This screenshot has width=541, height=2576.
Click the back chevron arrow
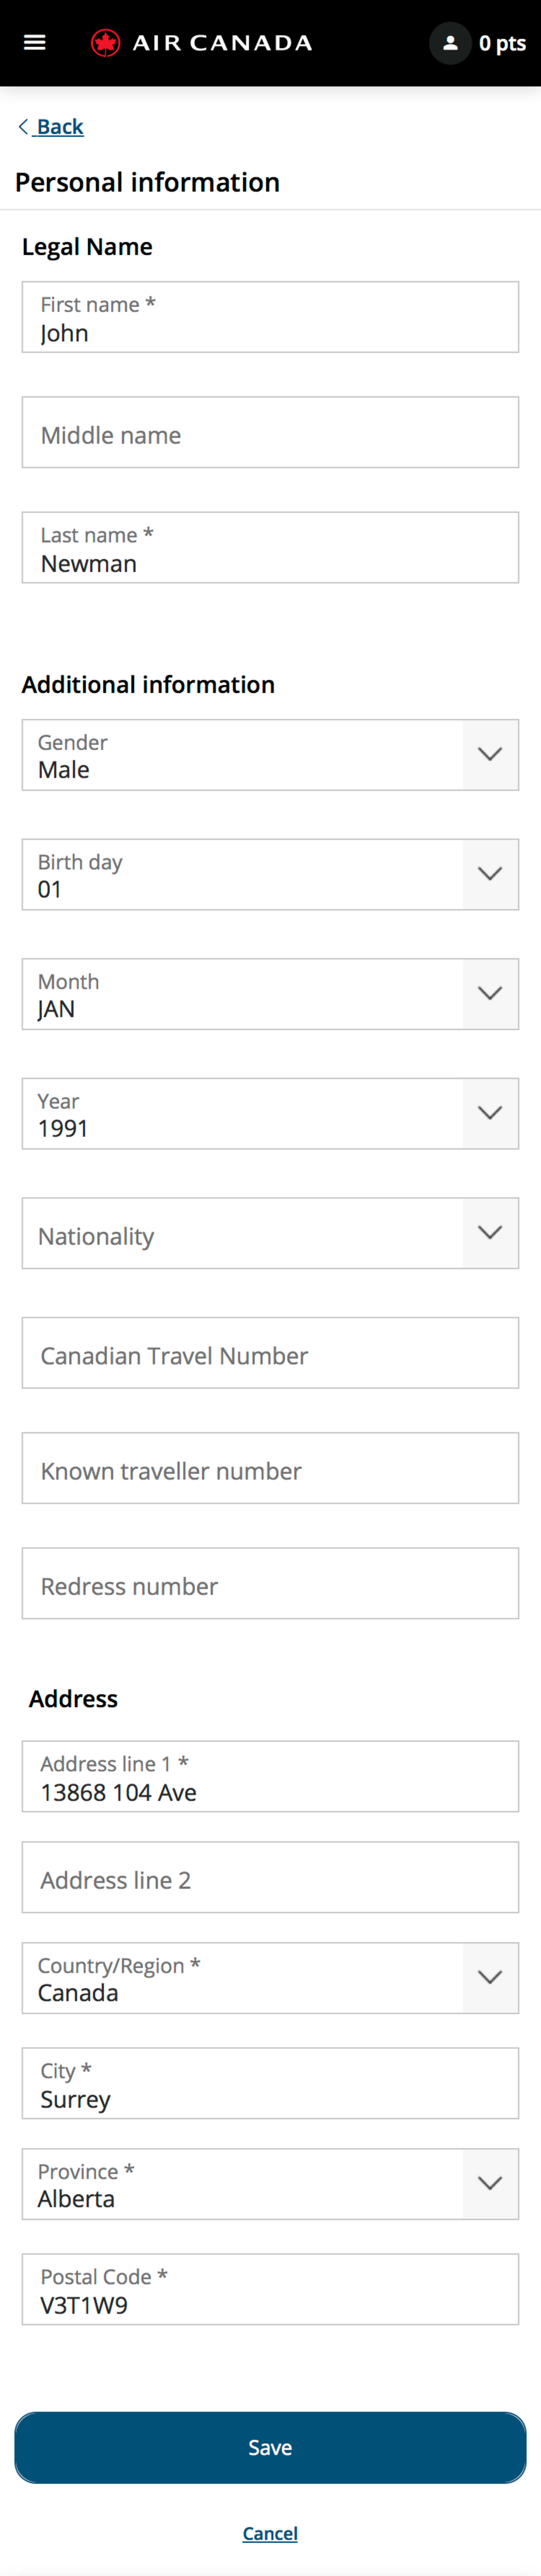[x=22, y=126]
